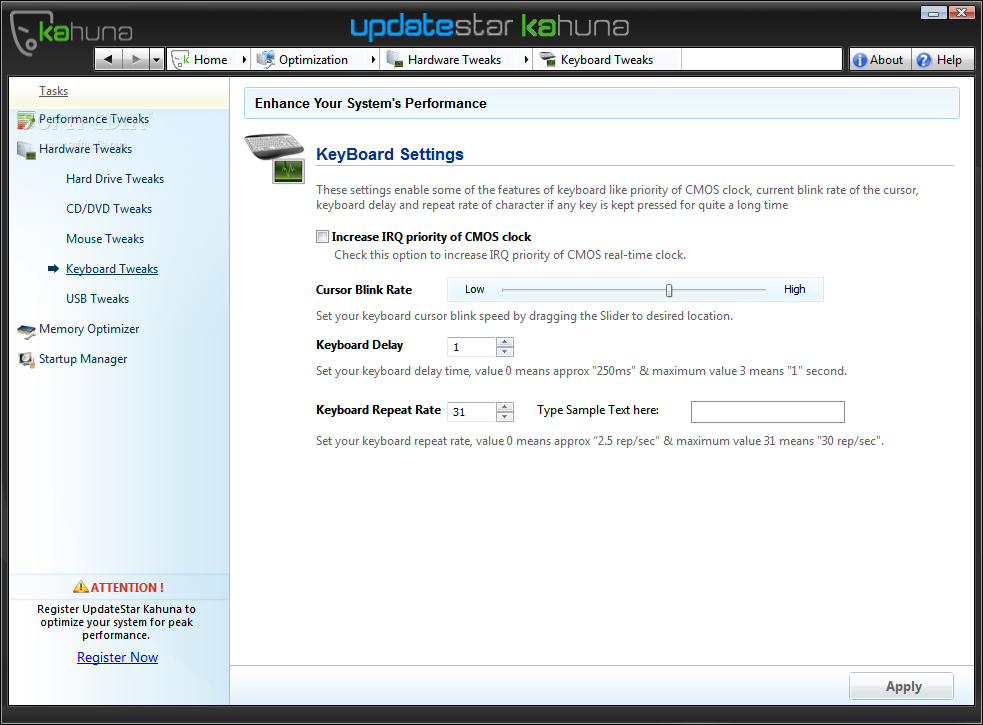The width and height of the screenshot is (983, 725).
Task: Click the Memory Optimizer sidebar icon
Action: point(26,331)
